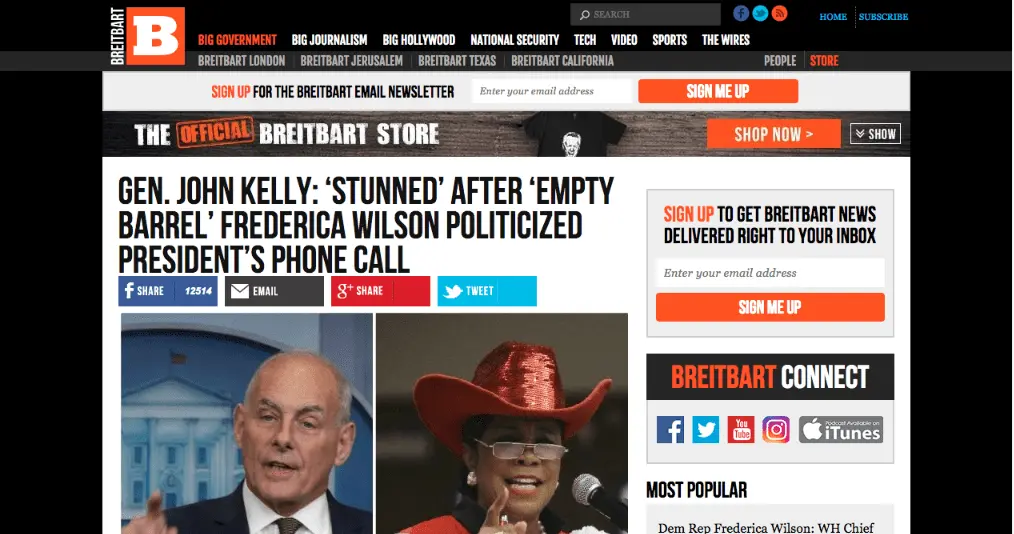1014x534 pixels.
Task: Open the Twitter icon under Breitbart Connect
Action: (706, 430)
